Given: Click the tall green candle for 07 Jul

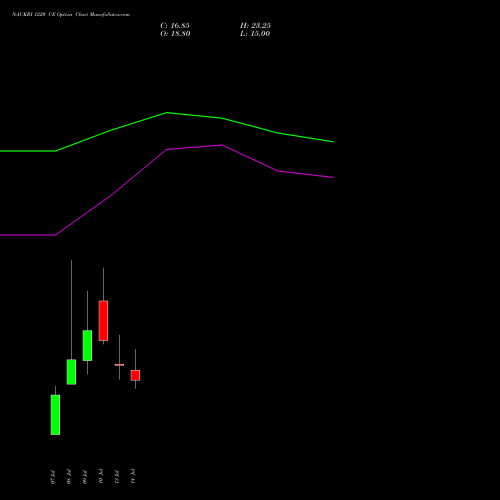Looking at the screenshot, I should coord(55,415).
